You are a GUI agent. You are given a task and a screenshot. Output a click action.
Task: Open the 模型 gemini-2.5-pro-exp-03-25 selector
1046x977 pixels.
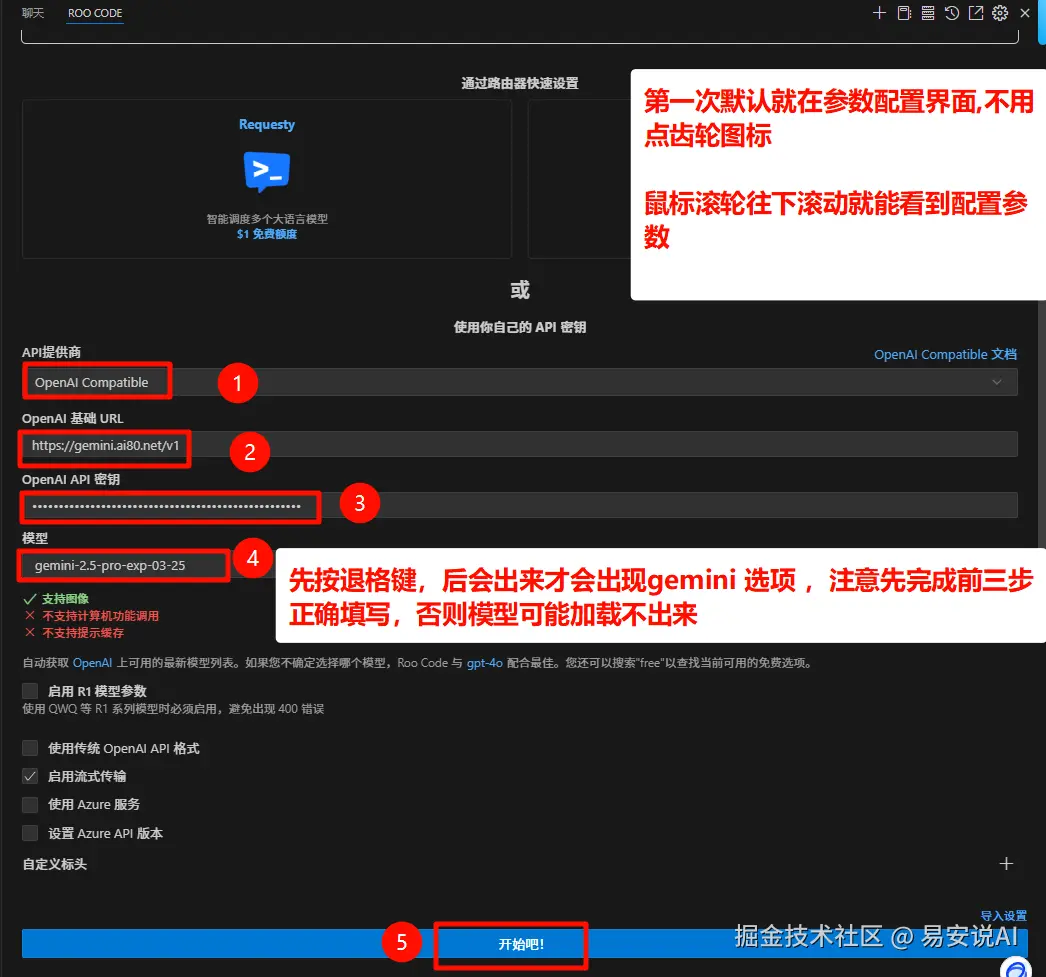125,566
